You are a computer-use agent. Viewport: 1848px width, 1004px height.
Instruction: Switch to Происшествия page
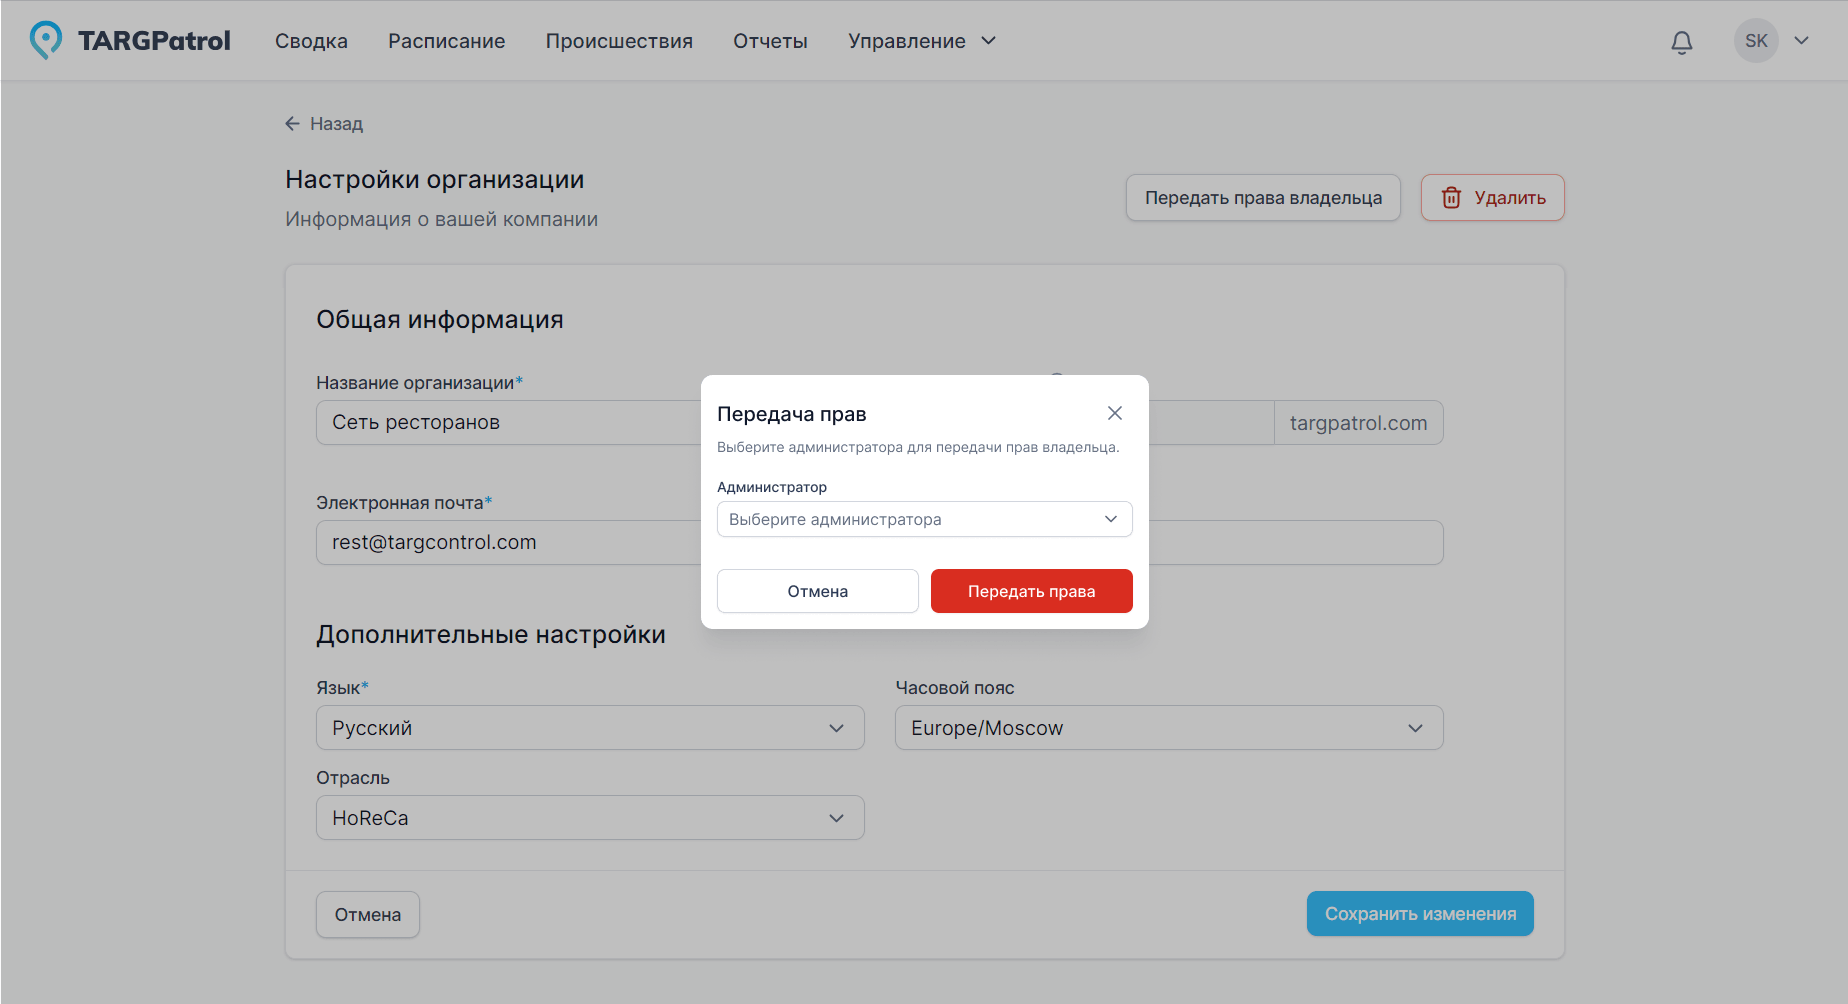619,41
